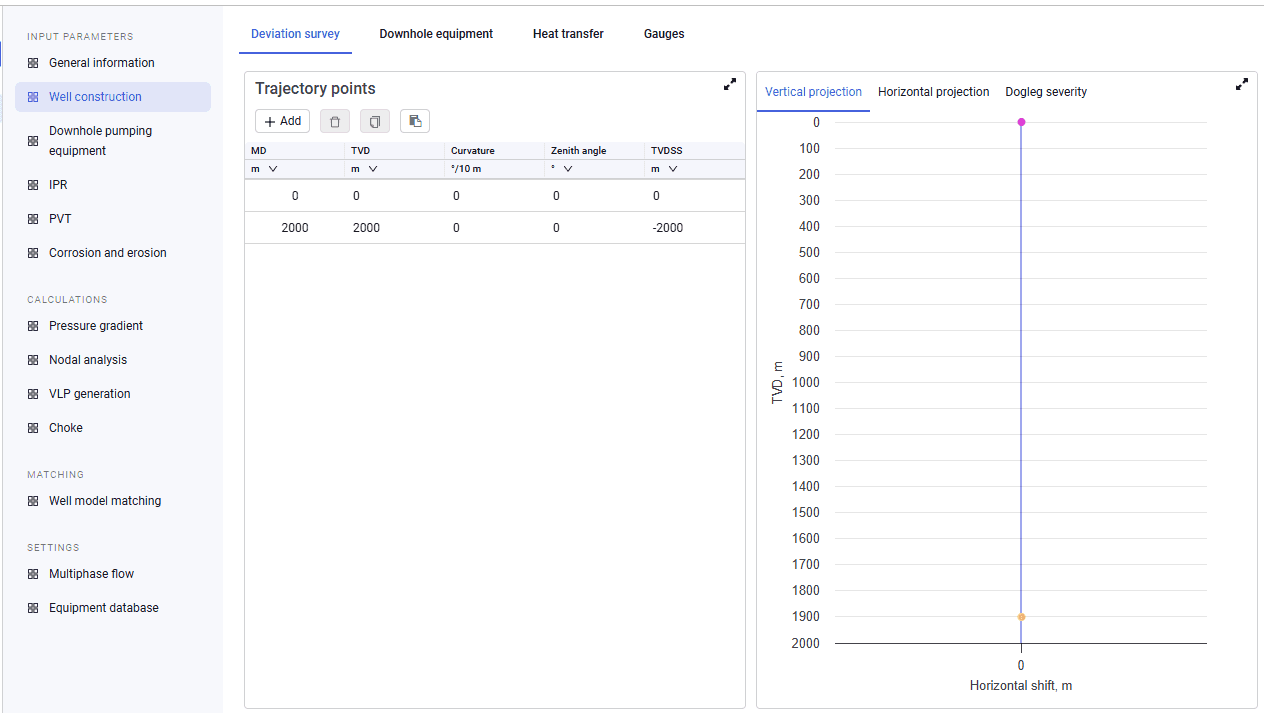Click the paste clipboard icon in toolbar
The image size is (1264, 713).
(x=415, y=121)
